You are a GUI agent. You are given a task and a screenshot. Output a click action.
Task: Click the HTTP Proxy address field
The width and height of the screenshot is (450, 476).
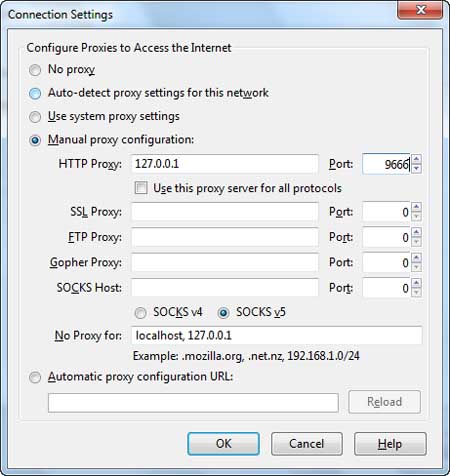pos(225,164)
